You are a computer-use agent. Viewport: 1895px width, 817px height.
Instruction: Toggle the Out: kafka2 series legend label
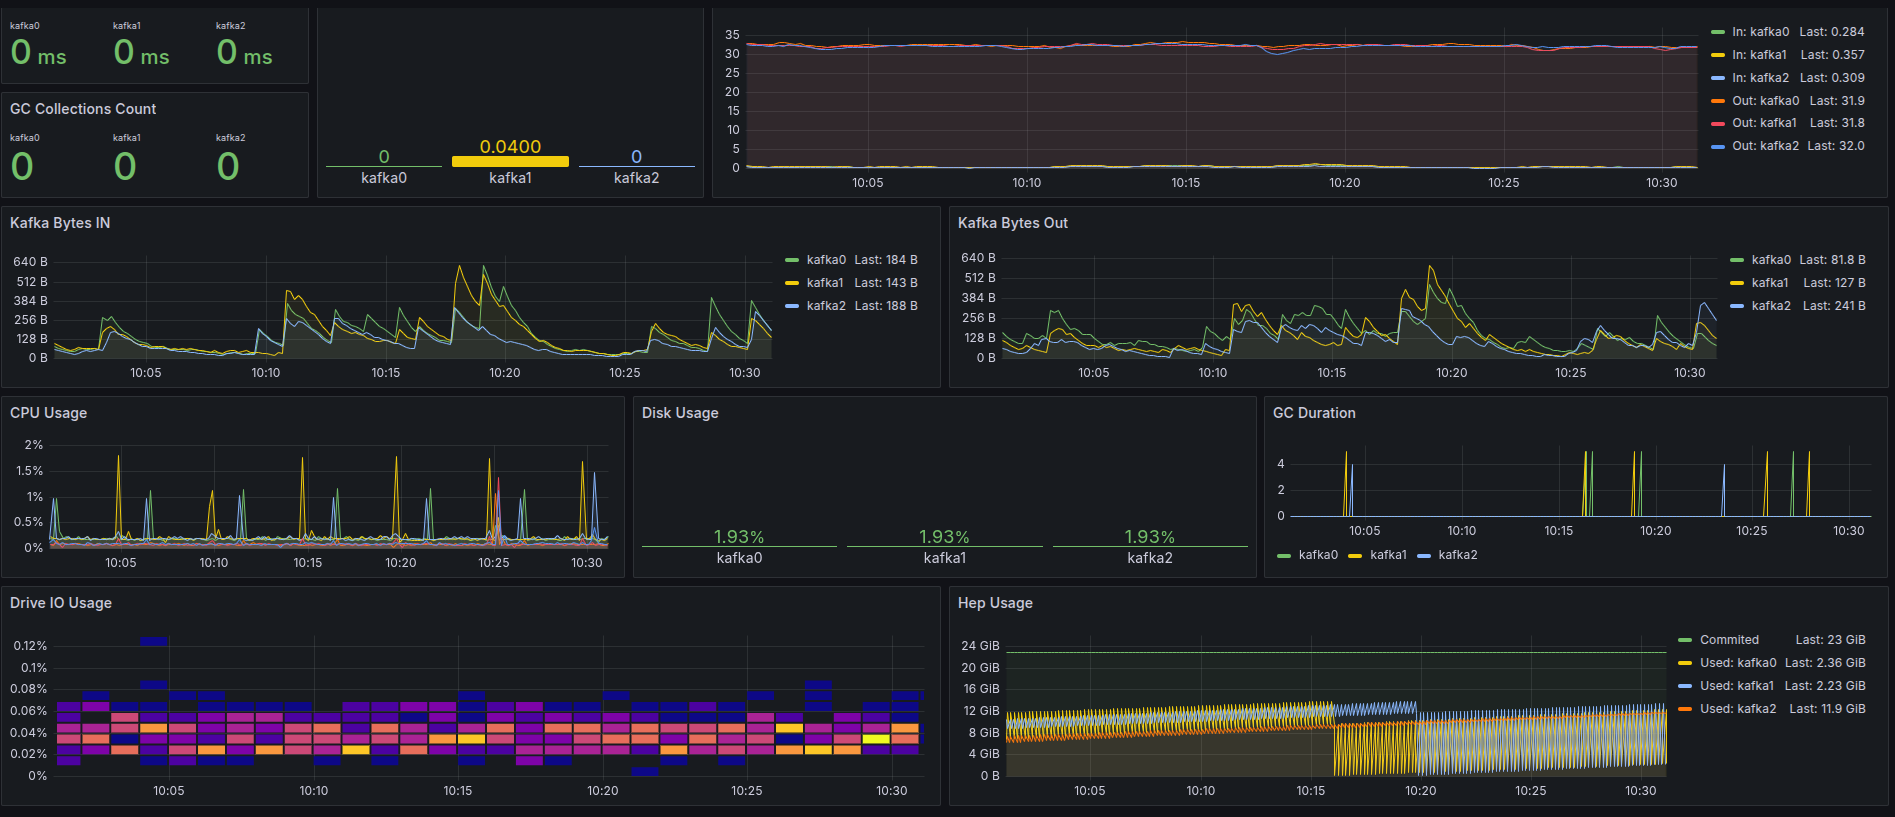(1765, 146)
